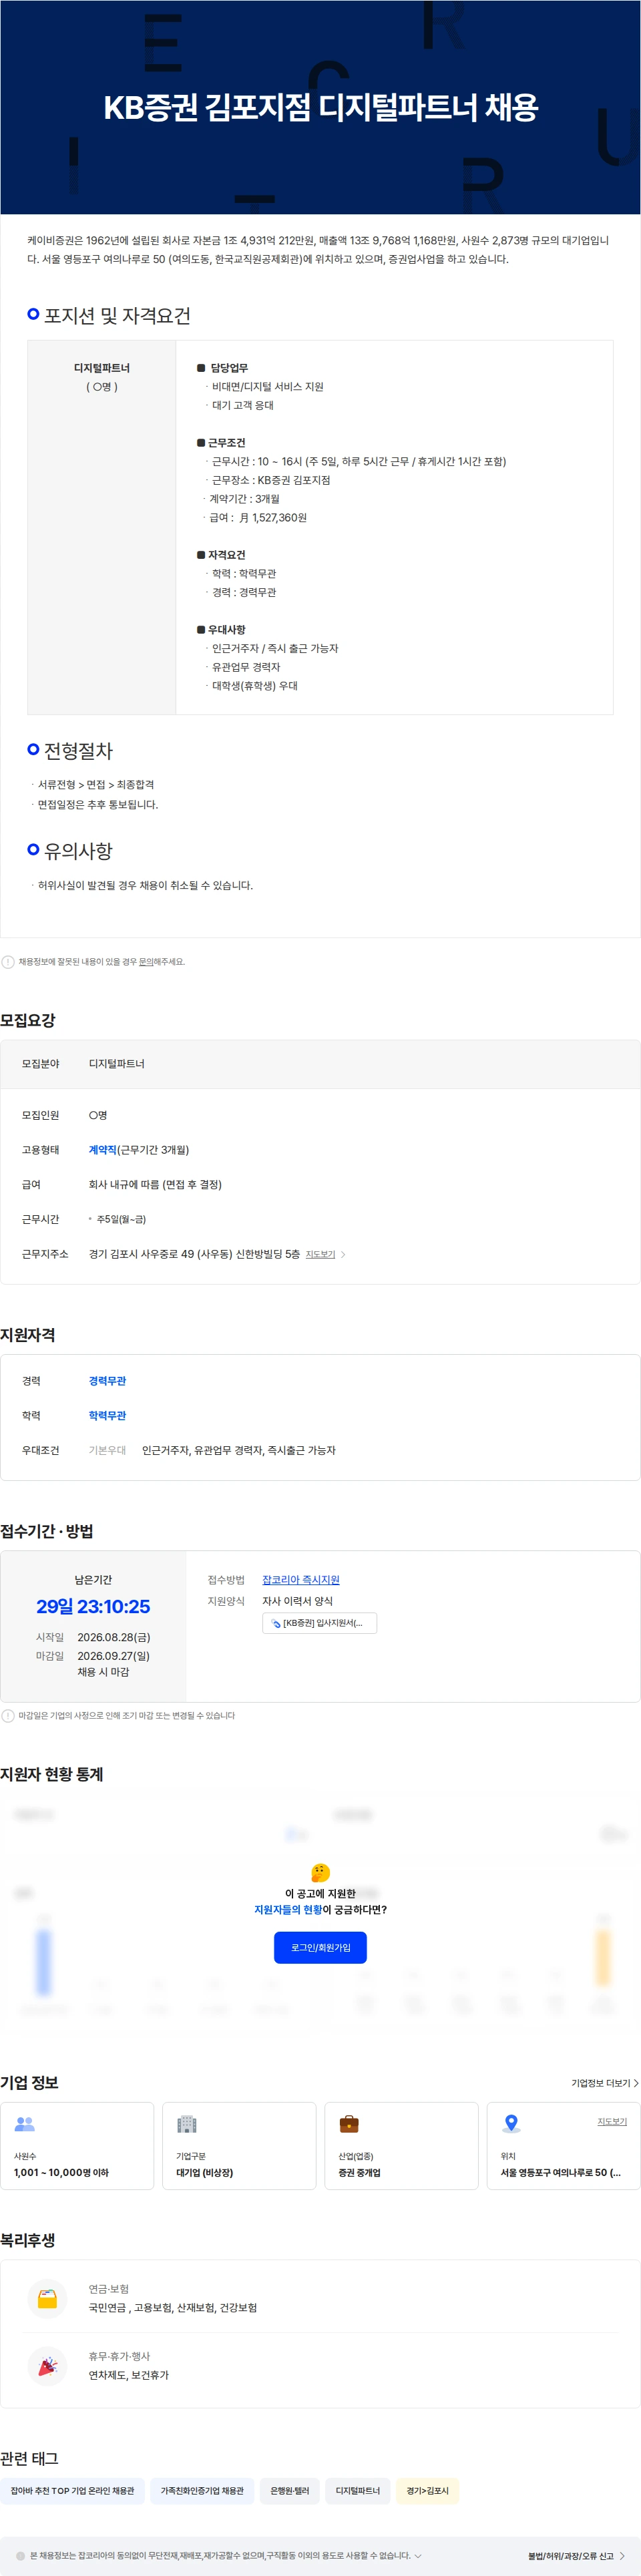641x2576 pixels.
Task: Click 사원수 people icon card
Action: click(x=25, y=2124)
